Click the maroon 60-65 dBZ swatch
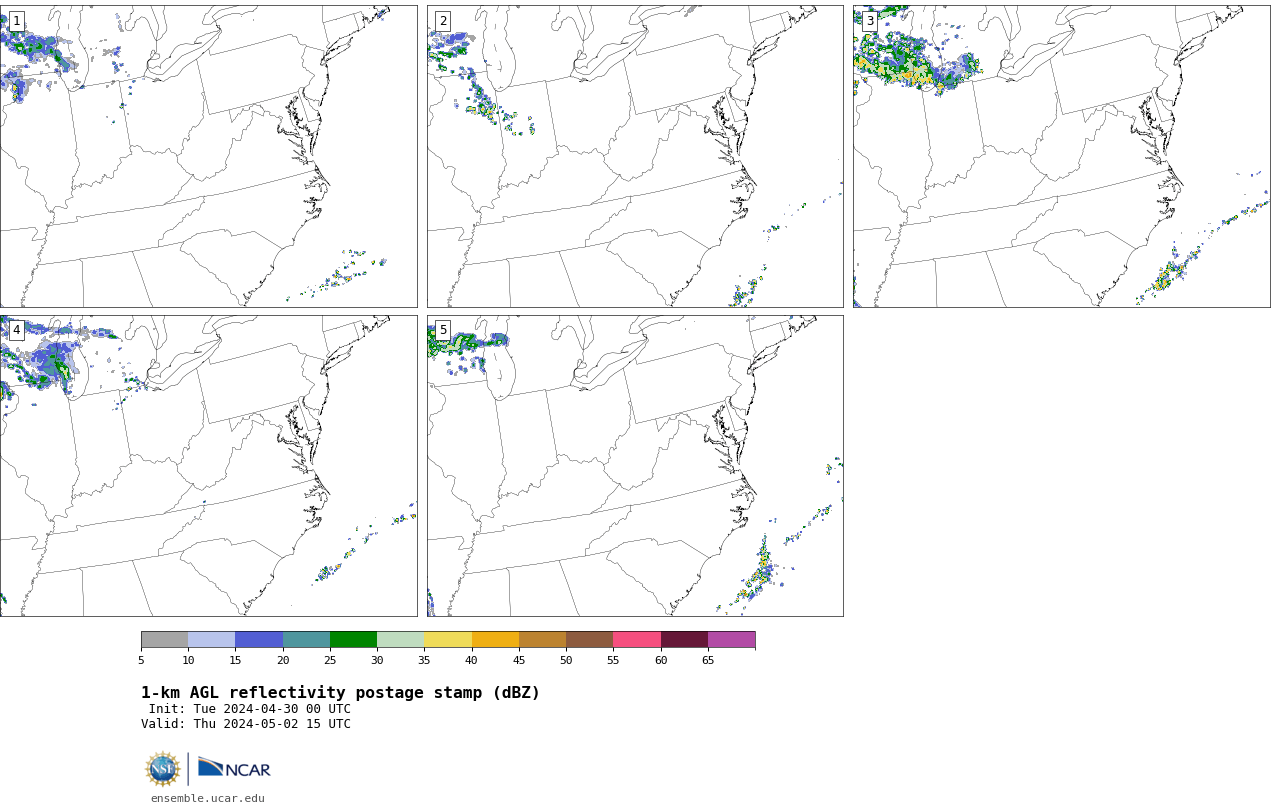 coord(684,640)
